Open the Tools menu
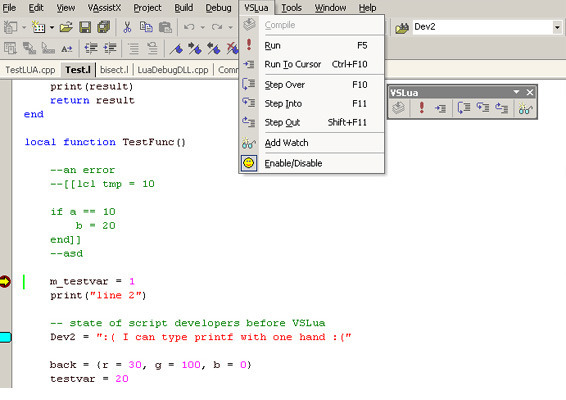This screenshot has height=400, width=566. coord(291,8)
